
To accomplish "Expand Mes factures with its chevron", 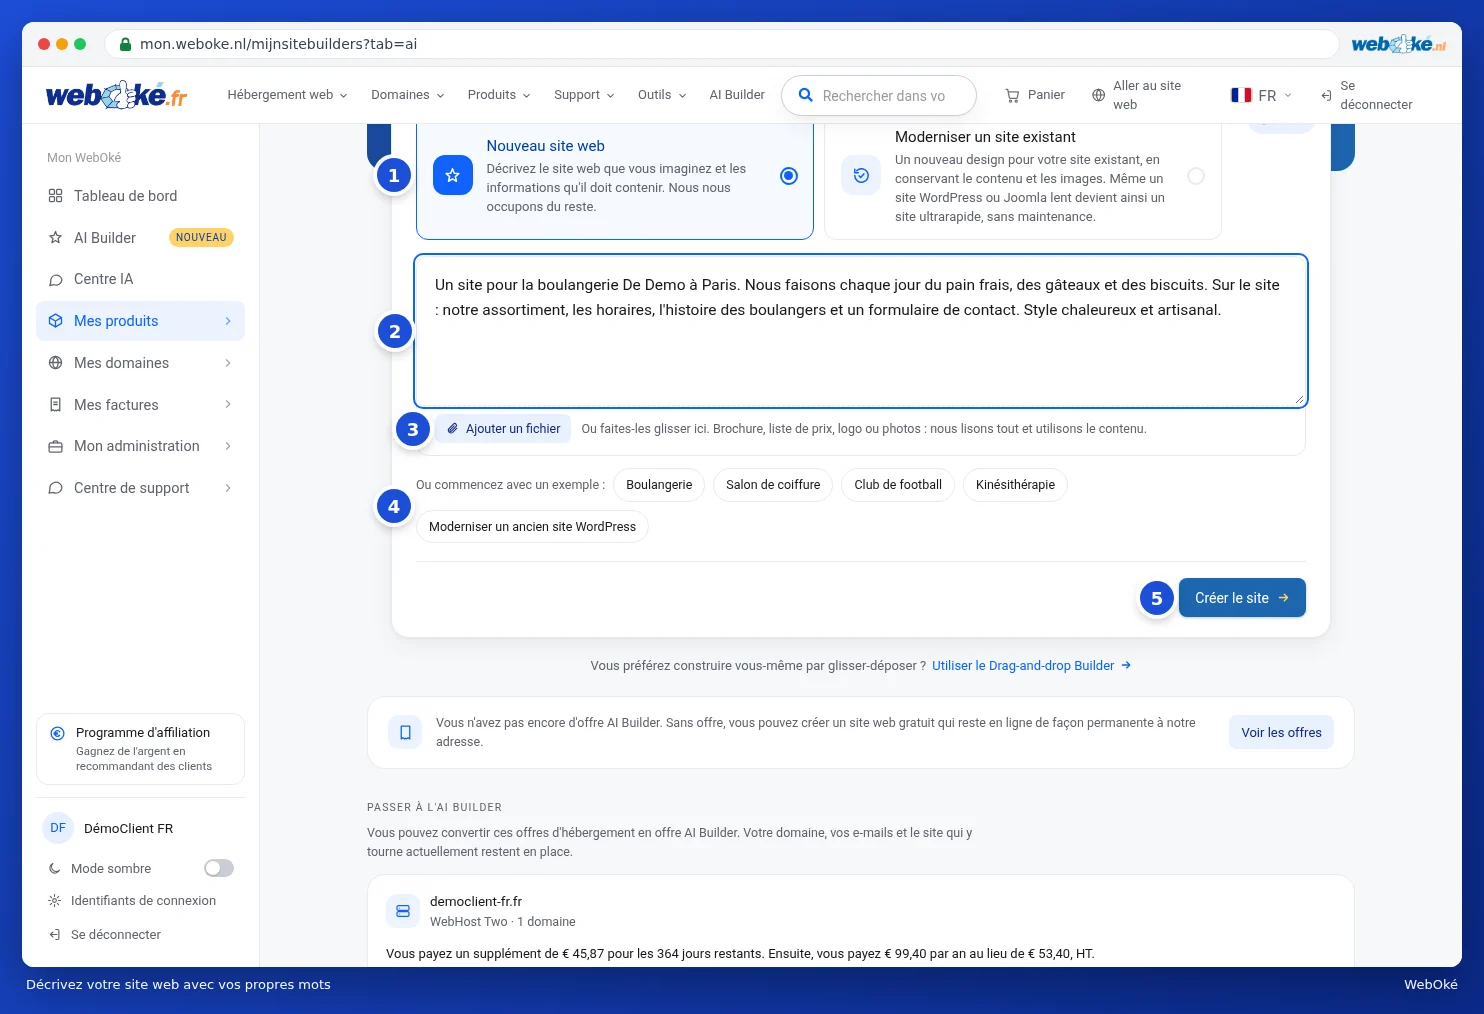I will point(228,405).
